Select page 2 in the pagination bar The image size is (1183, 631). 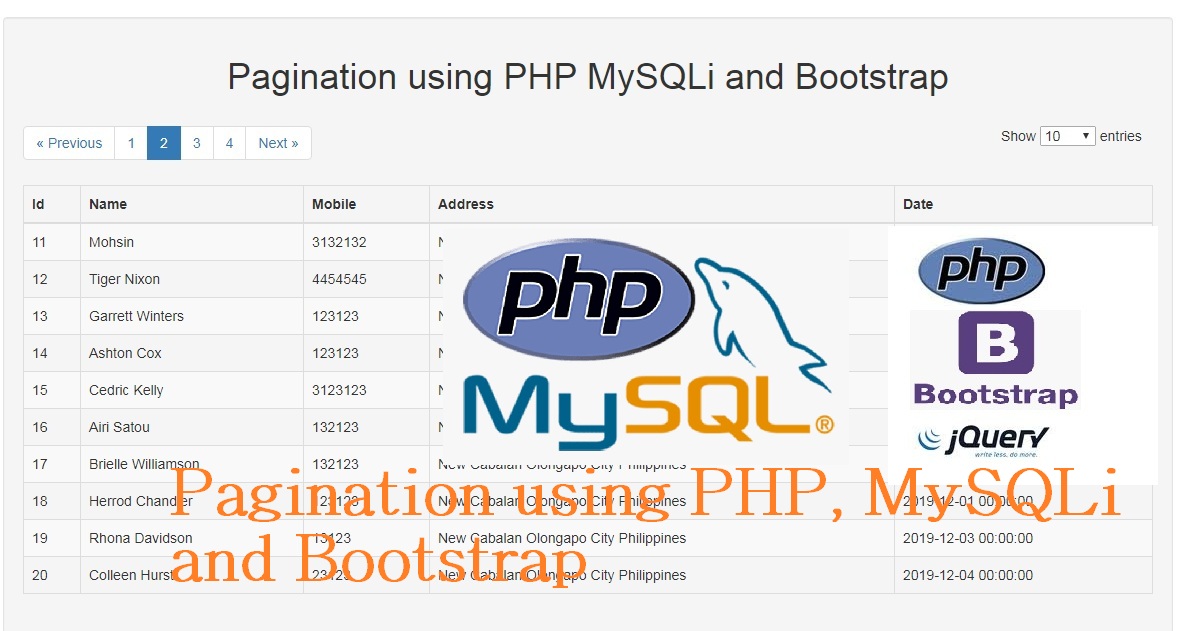[163, 143]
